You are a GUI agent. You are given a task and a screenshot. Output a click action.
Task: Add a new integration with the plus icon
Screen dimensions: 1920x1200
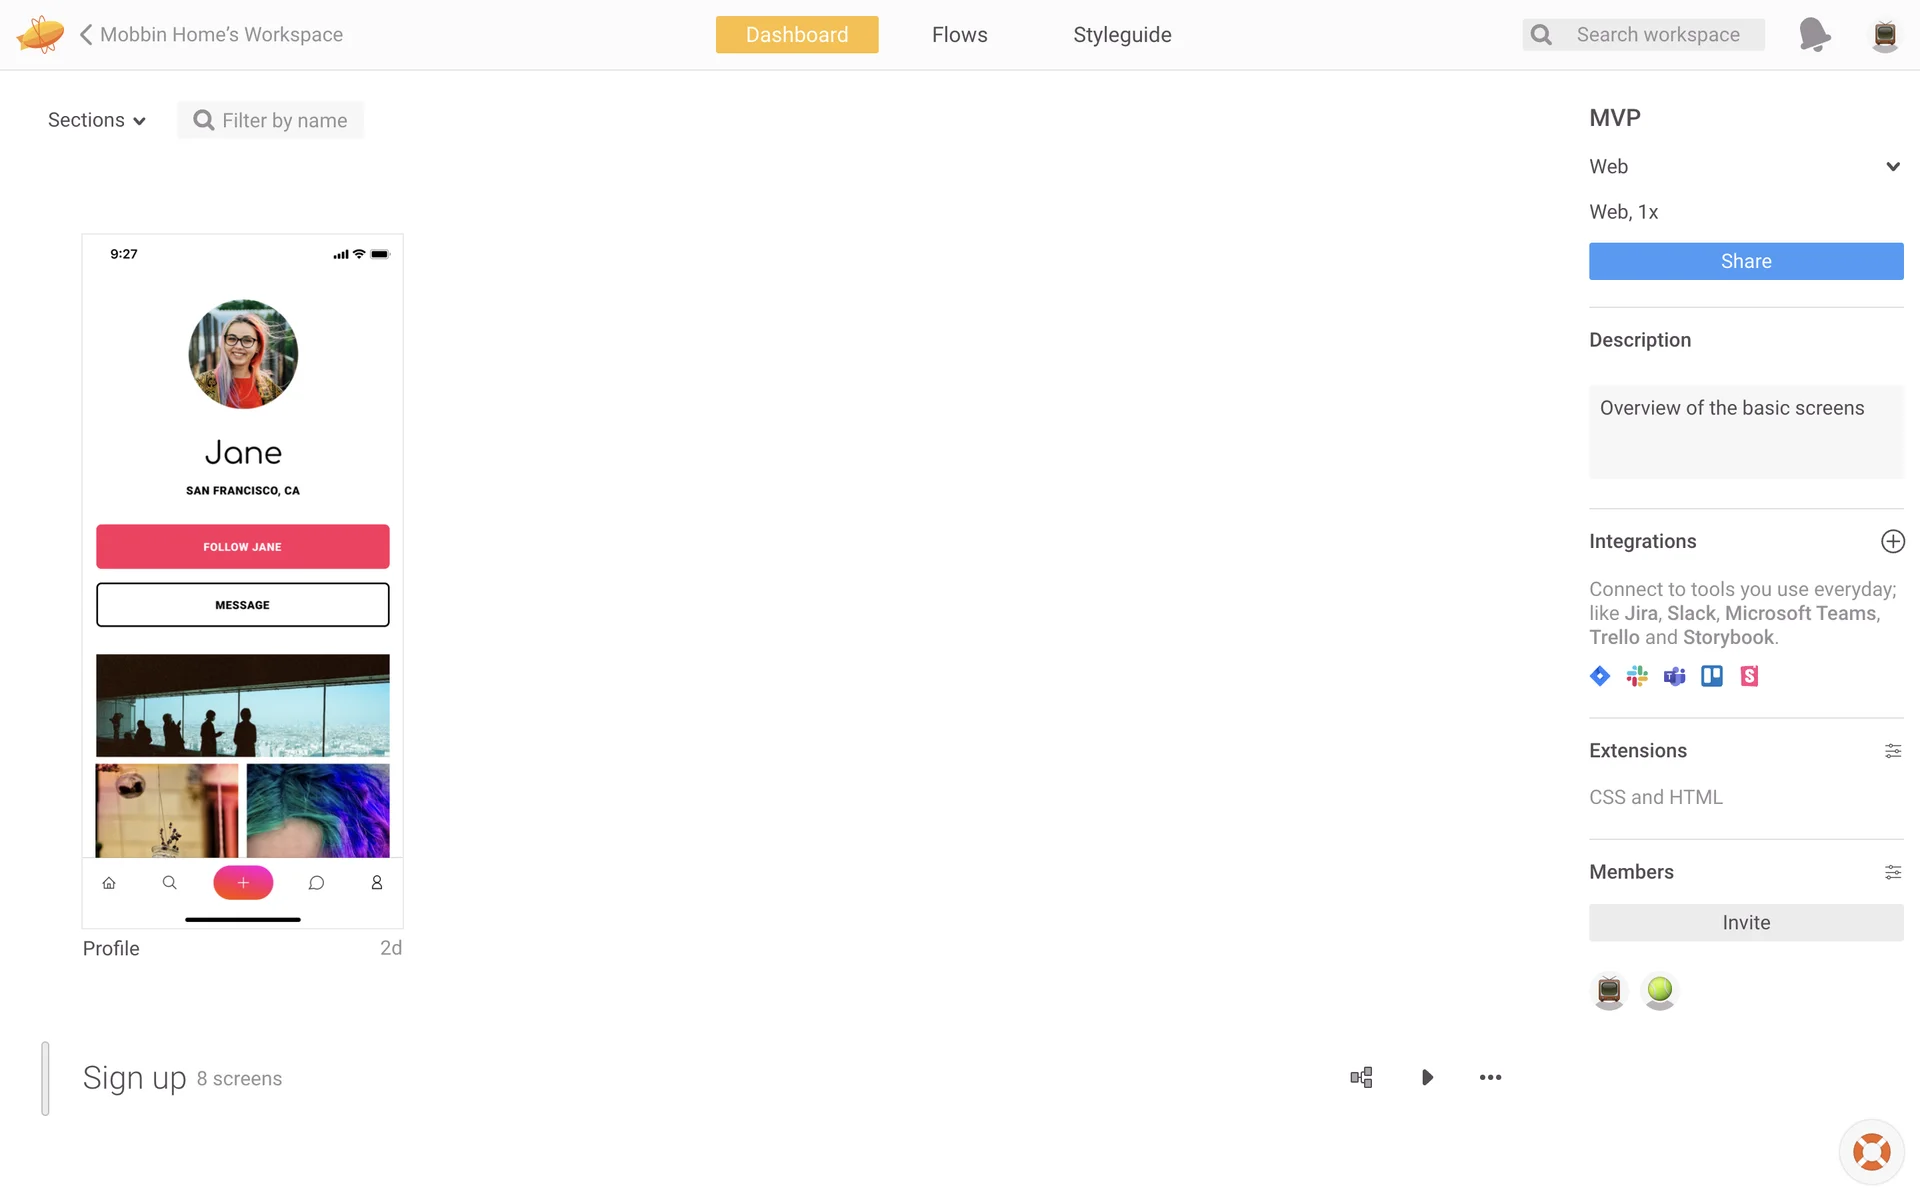click(1892, 541)
